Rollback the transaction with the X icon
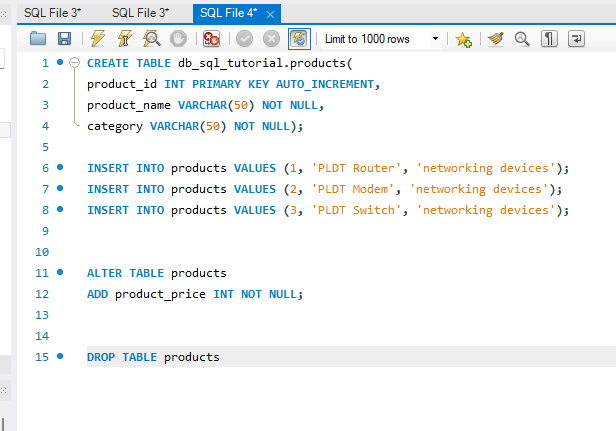This screenshot has width=616, height=431. click(271, 39)
